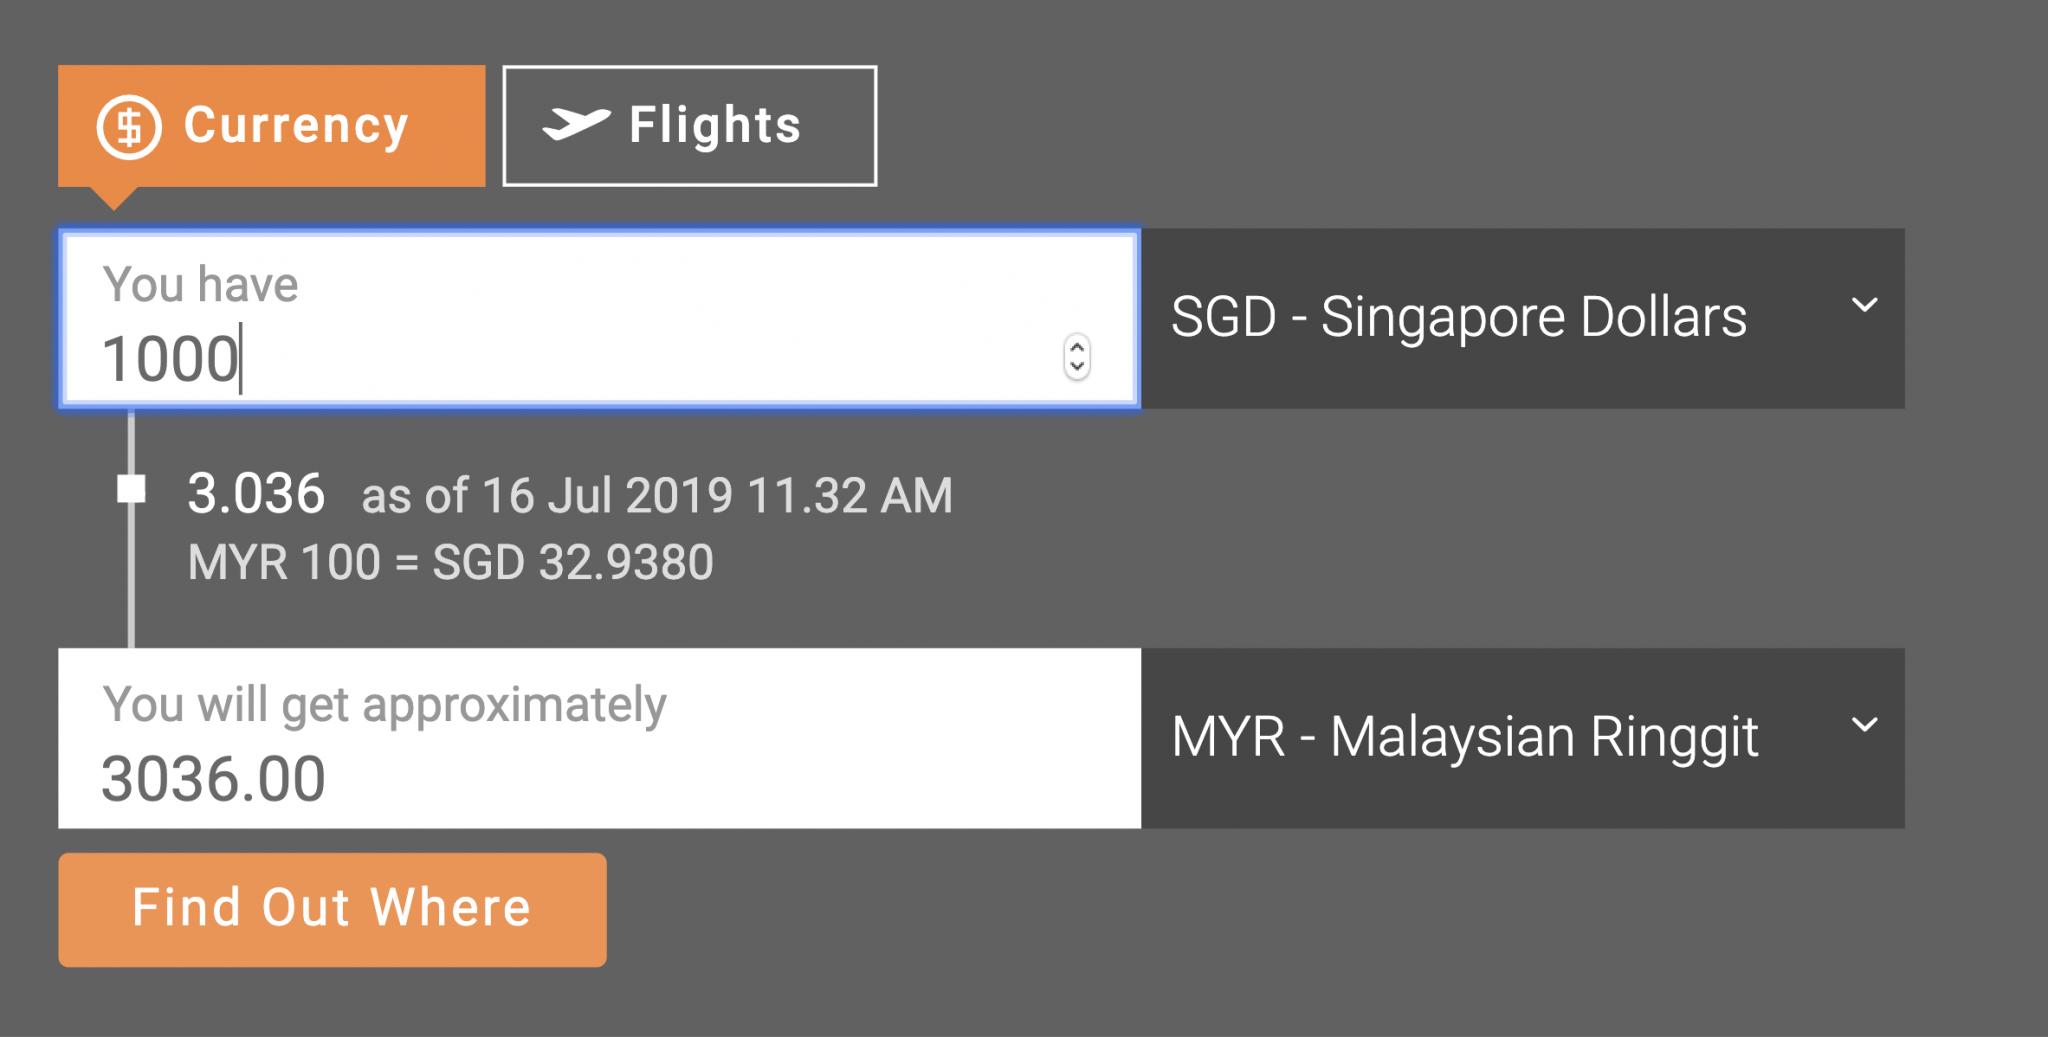Increase amount using the stepper up arrow
The width and height of the screenshot is (2048, 1037).
click(x=1077, y=347)
